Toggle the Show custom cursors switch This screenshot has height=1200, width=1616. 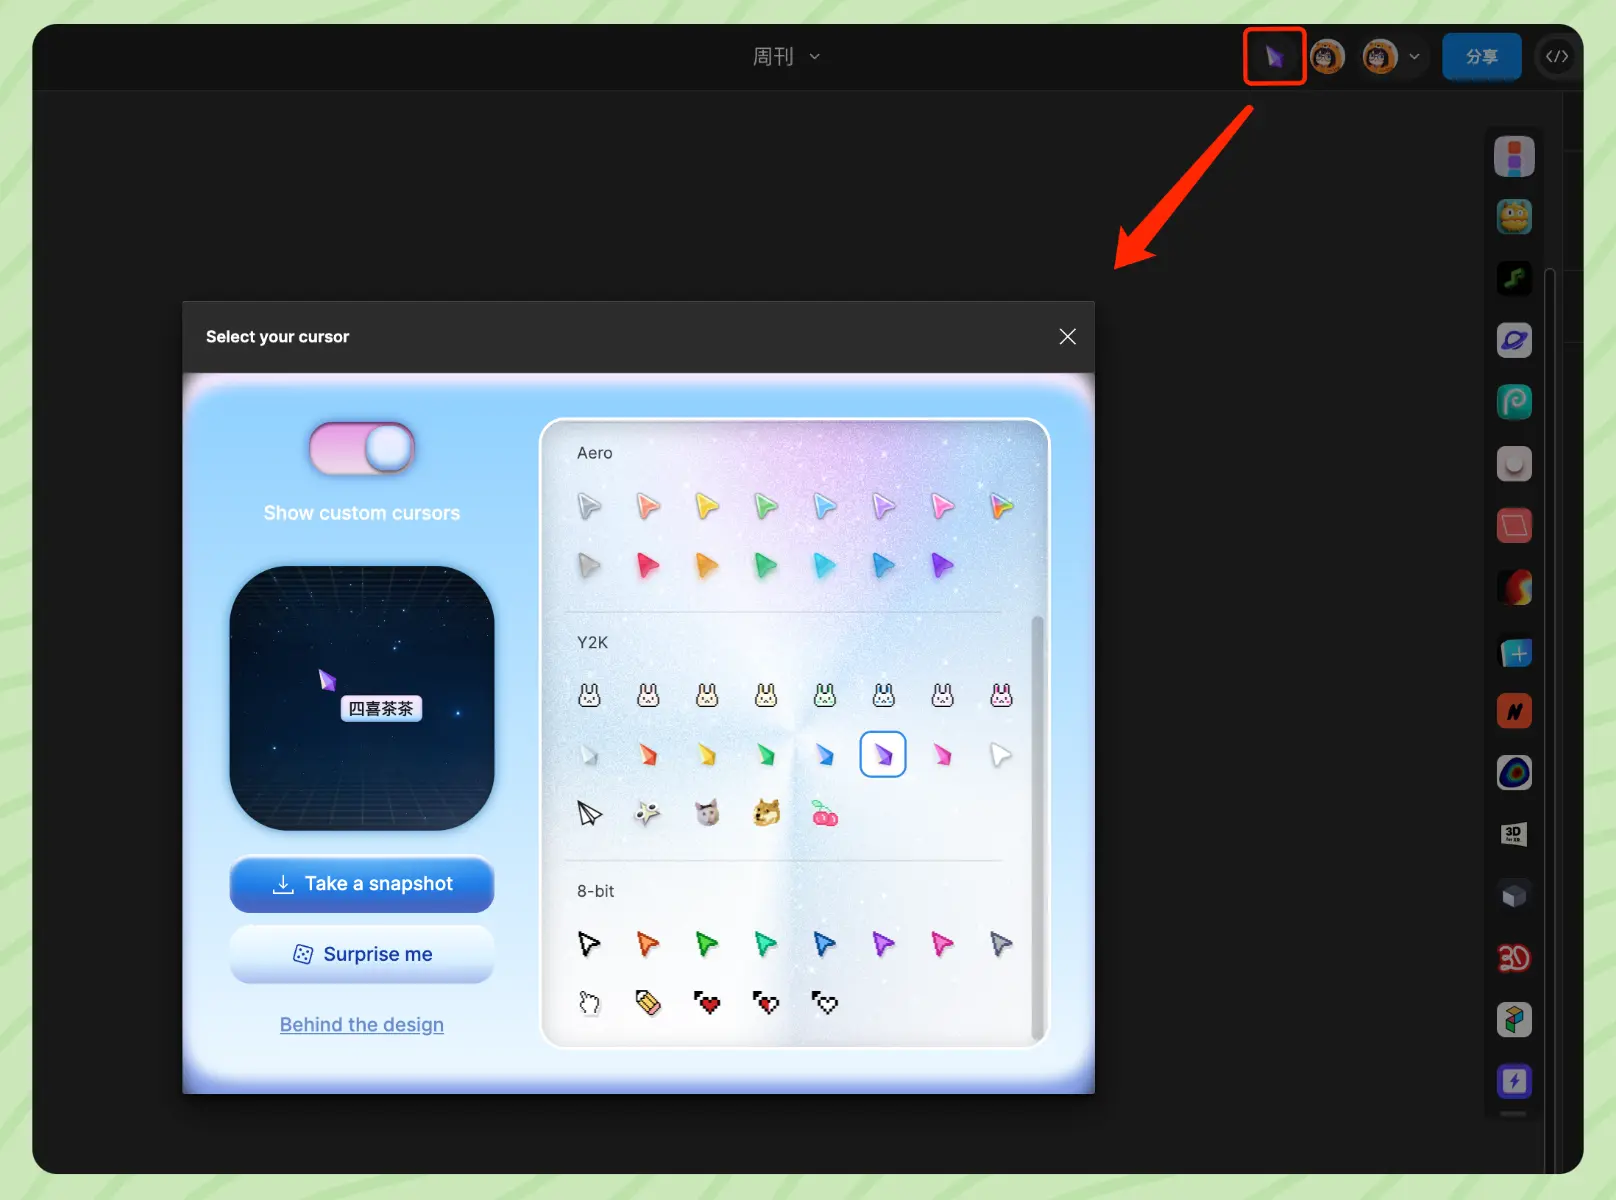pos(362,449)
